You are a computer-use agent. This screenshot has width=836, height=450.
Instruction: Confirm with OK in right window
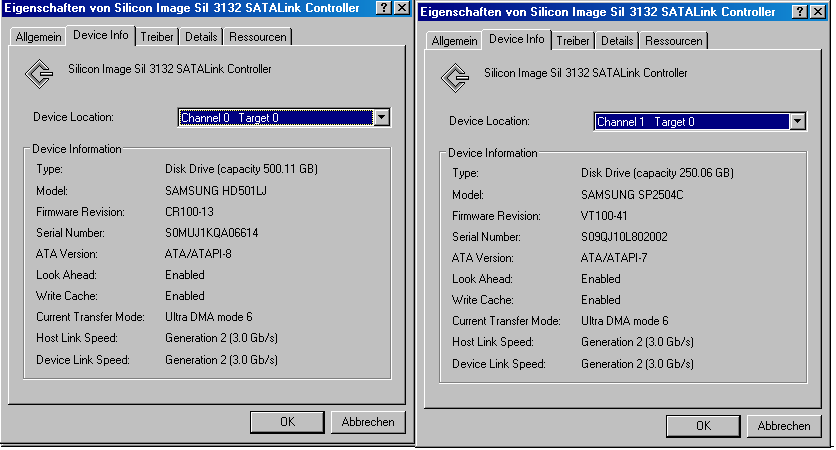(x=703, y=425)
